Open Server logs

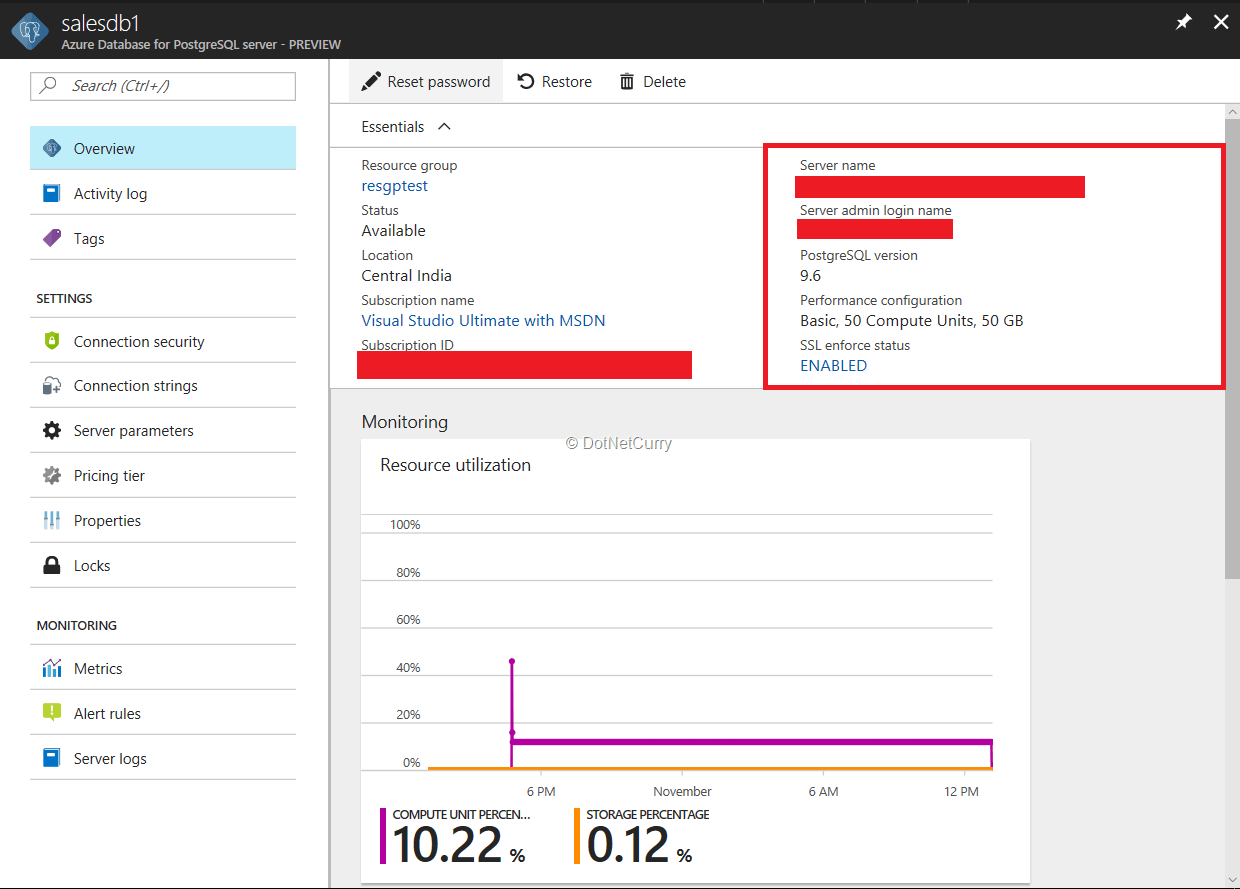pos(163,758)
